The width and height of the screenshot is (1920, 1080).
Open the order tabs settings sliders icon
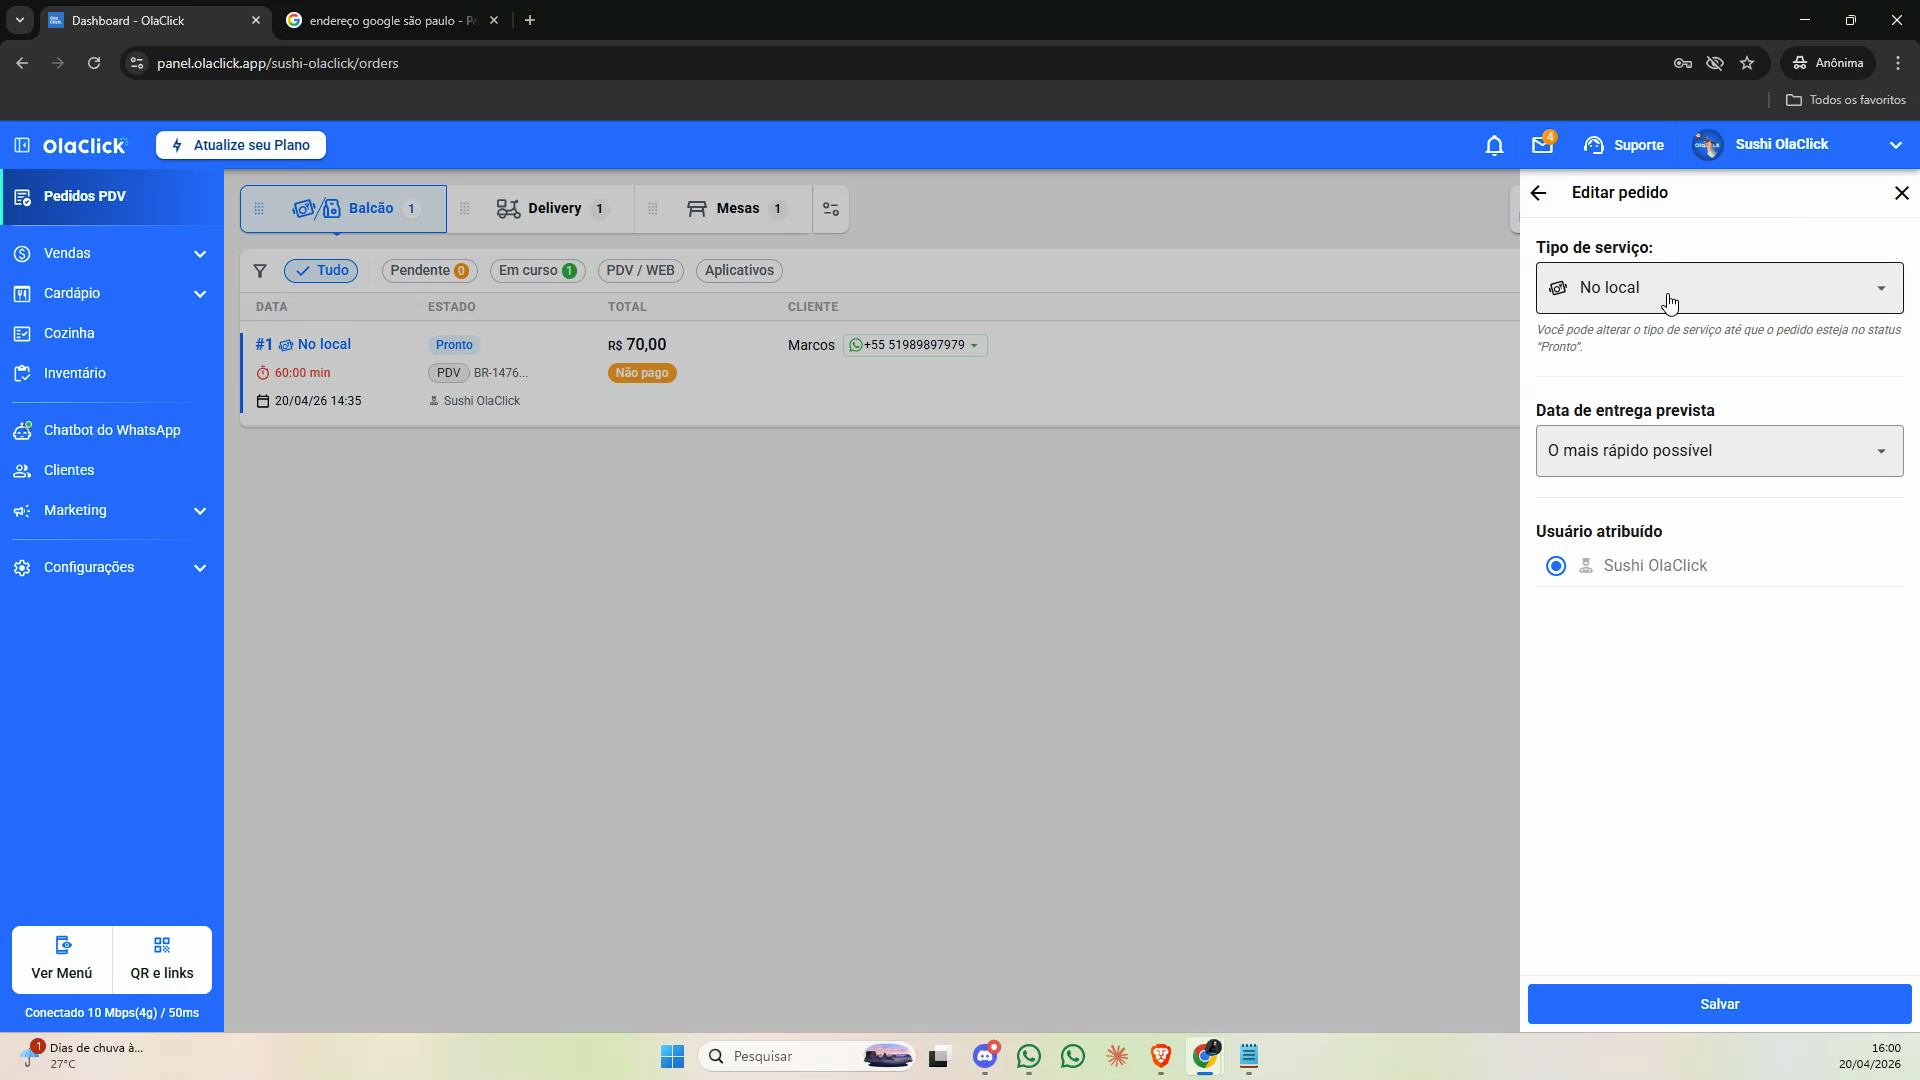point(831,209)
